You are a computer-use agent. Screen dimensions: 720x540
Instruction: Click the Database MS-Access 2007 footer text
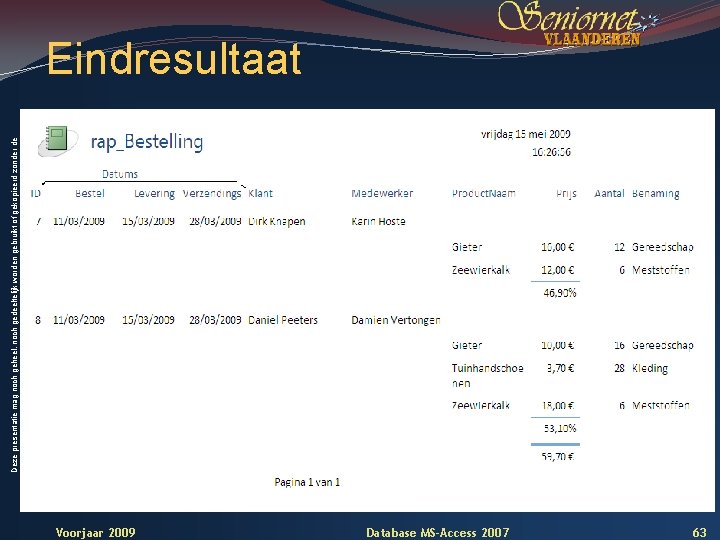pos(438,533)
